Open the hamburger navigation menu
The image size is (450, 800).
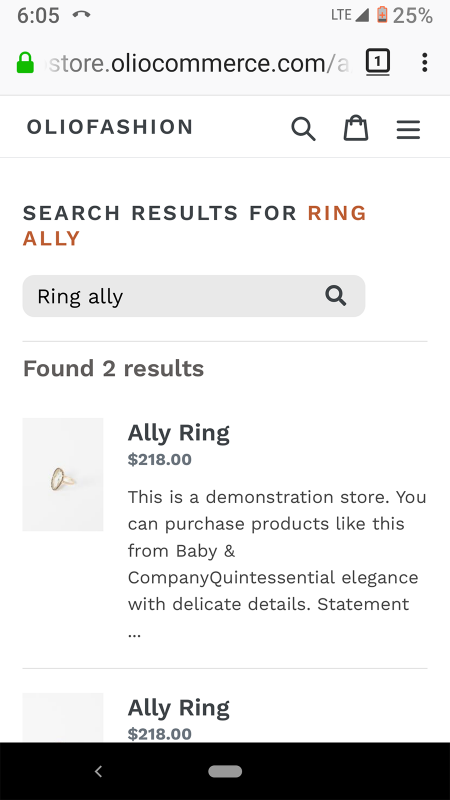(x=408, y=129)
